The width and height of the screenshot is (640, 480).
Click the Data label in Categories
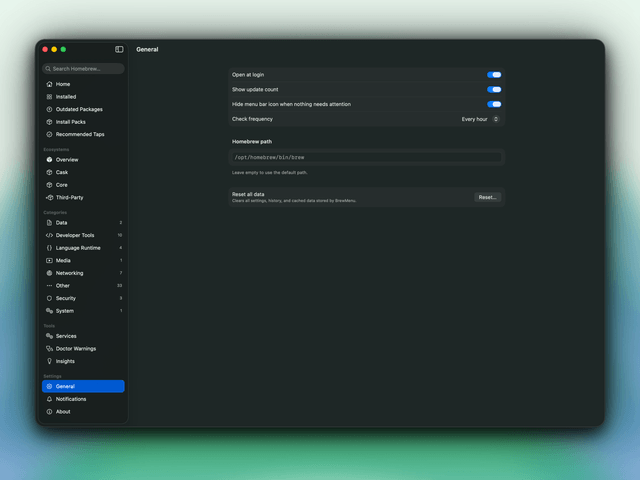(x=62, y=223)
